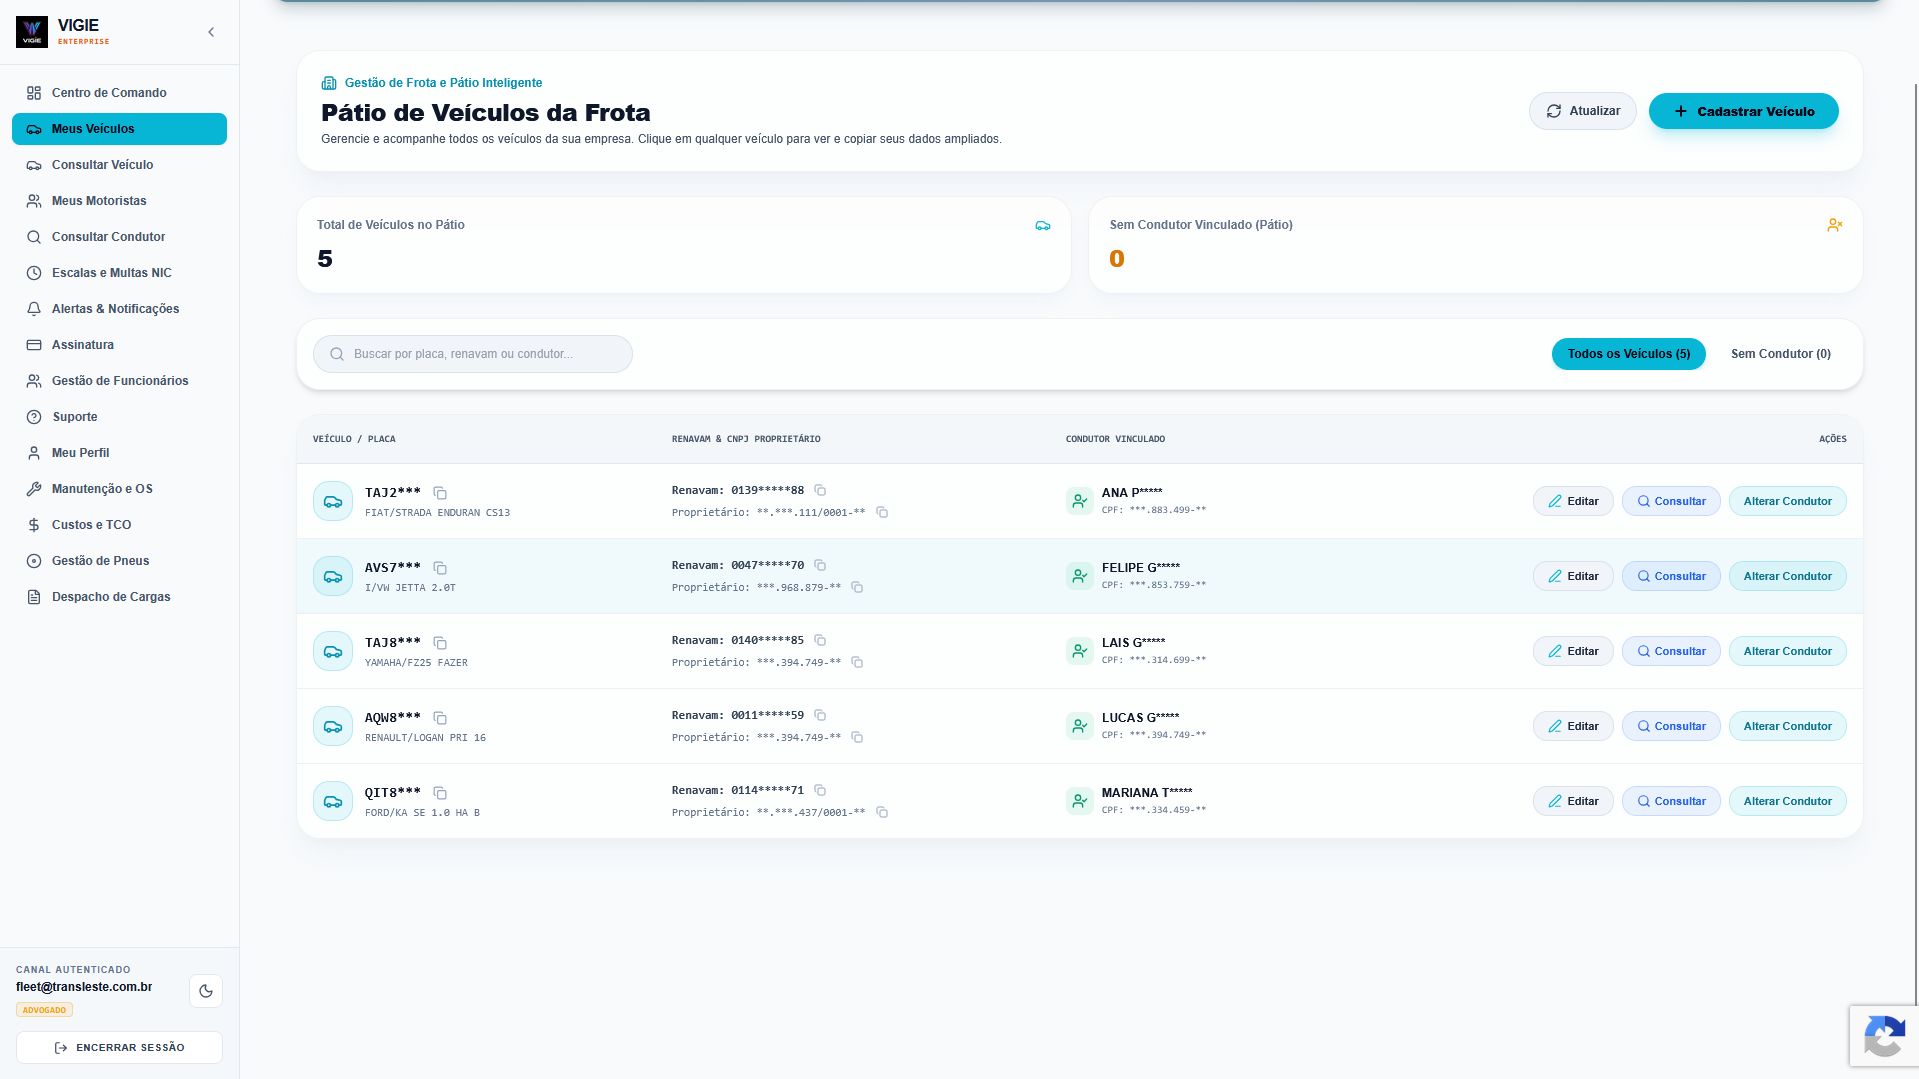Go to Meus Motoristas in the sidebar
The image size is (1919, 1079).
tap(119, 201)
